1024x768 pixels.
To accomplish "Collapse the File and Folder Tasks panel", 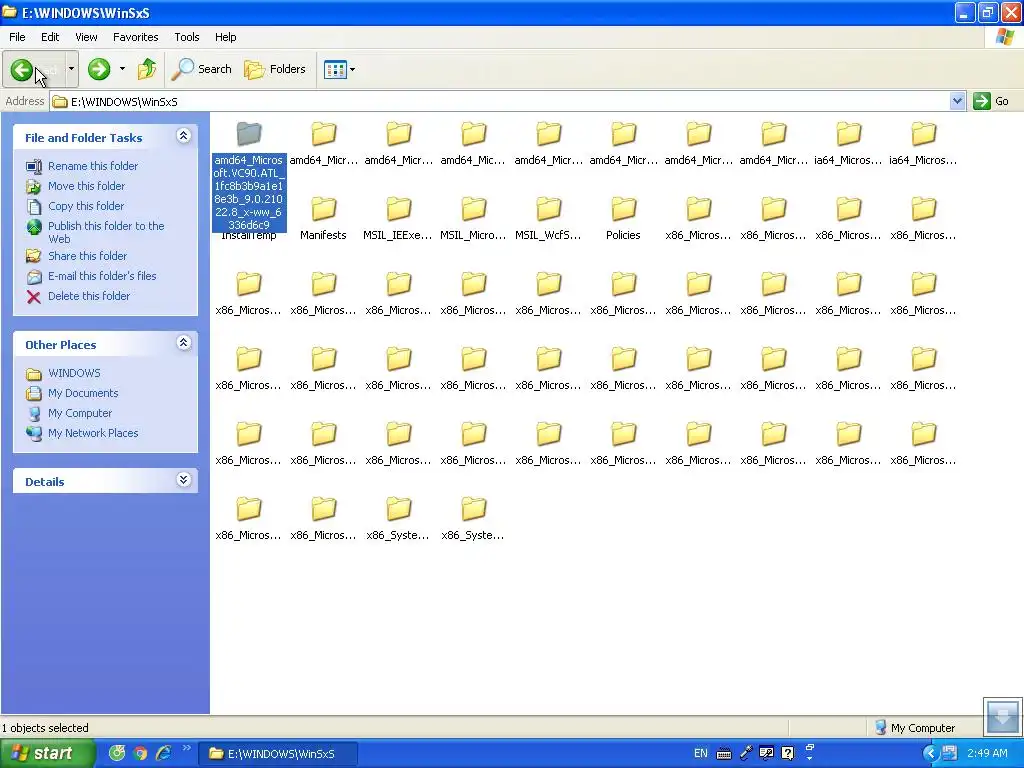I will (x=184, y=136).
